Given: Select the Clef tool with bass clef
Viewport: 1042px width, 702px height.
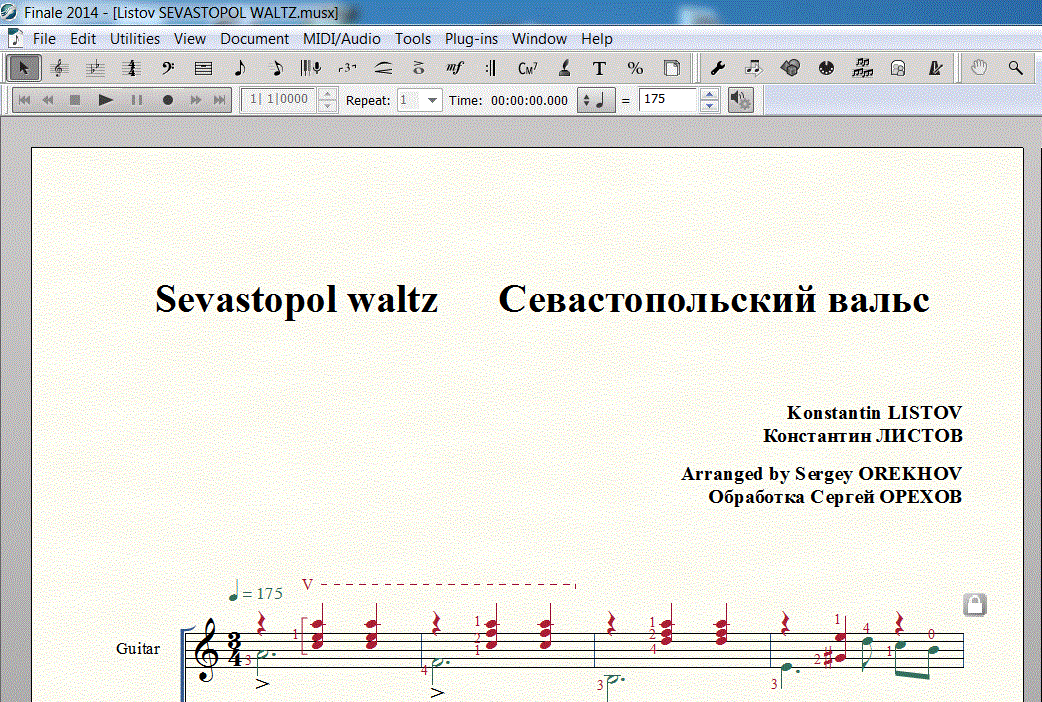Looking at the screenshot, I should click(x=167, y=68).
